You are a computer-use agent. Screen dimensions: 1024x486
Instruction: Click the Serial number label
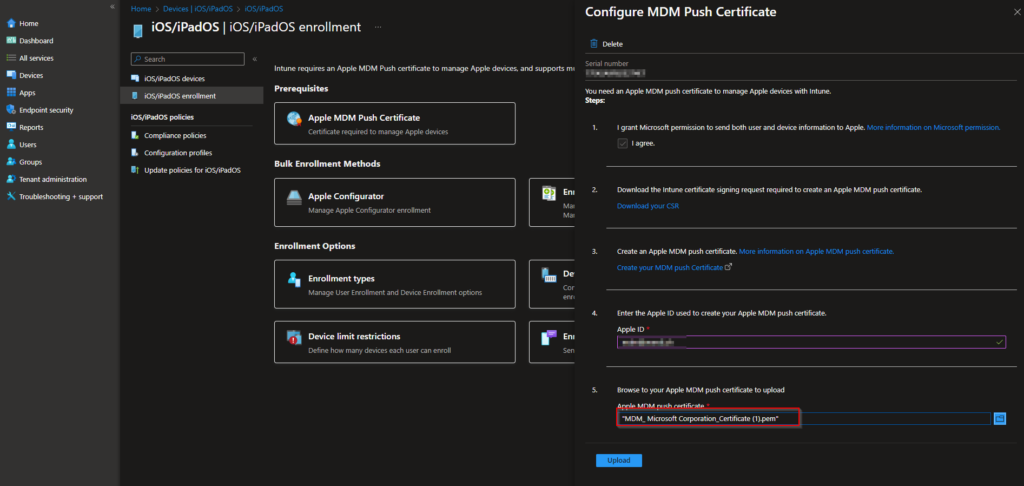pyautogui.click(x=607, y=63)
